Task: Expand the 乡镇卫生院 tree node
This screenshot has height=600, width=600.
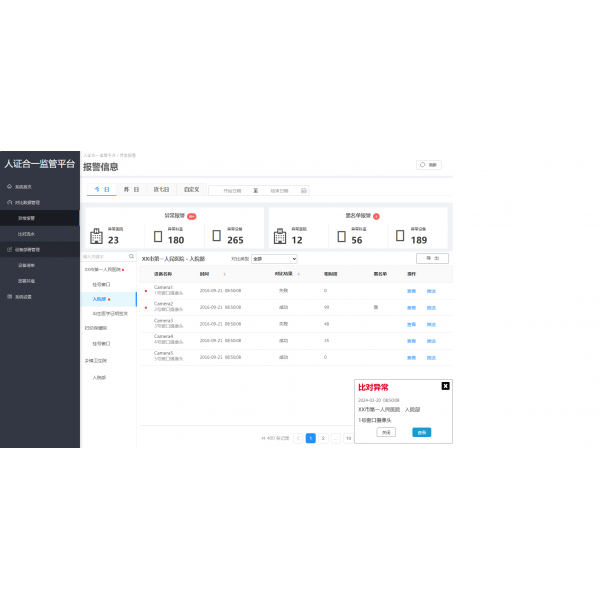Action: point(96,360)
